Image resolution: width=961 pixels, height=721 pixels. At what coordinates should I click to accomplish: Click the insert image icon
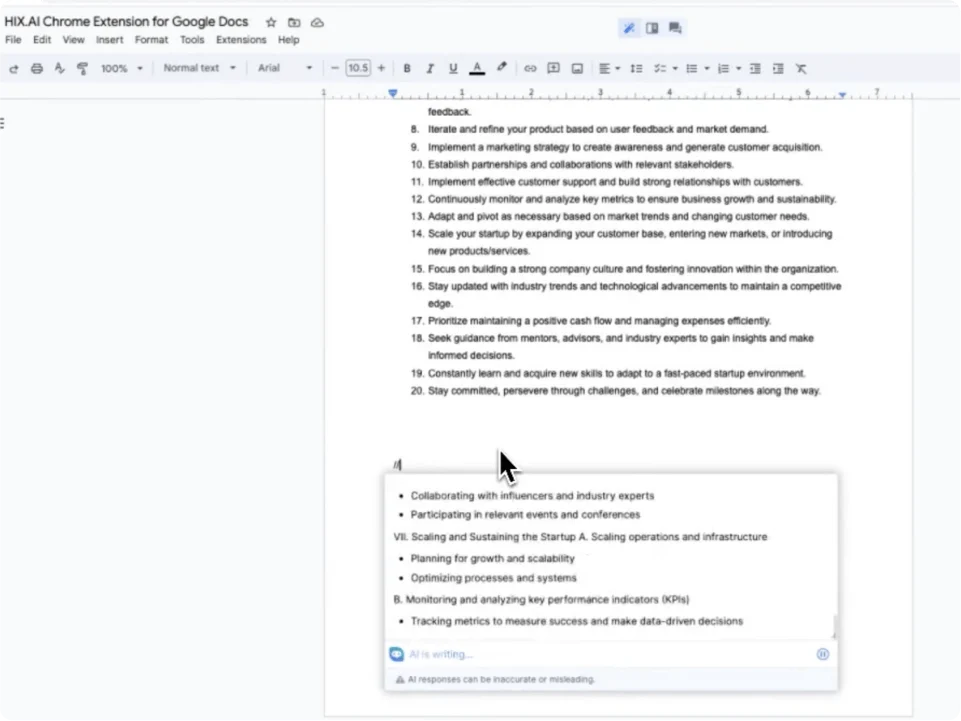577,68
